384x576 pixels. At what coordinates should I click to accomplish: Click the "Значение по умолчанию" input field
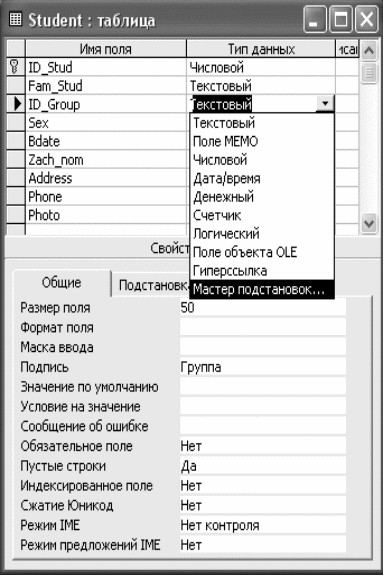[x=263, y=387]
